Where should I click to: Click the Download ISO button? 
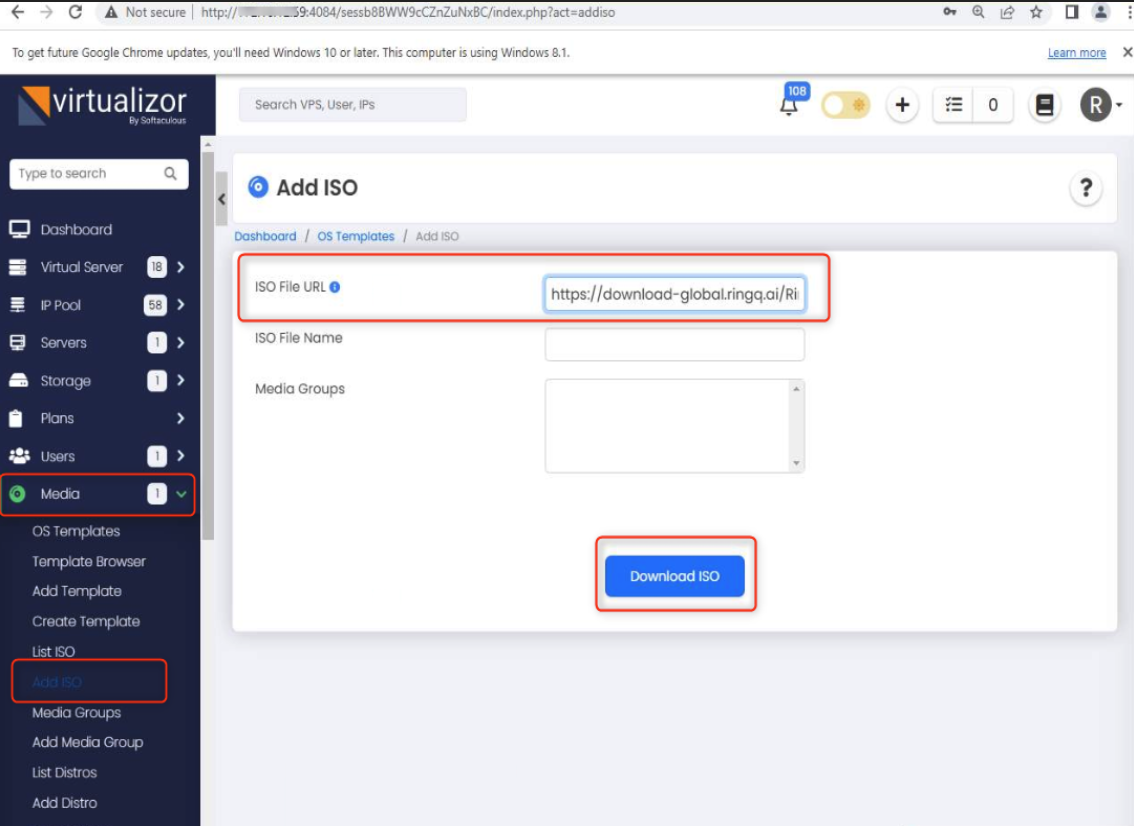click(x=674, y=576)
